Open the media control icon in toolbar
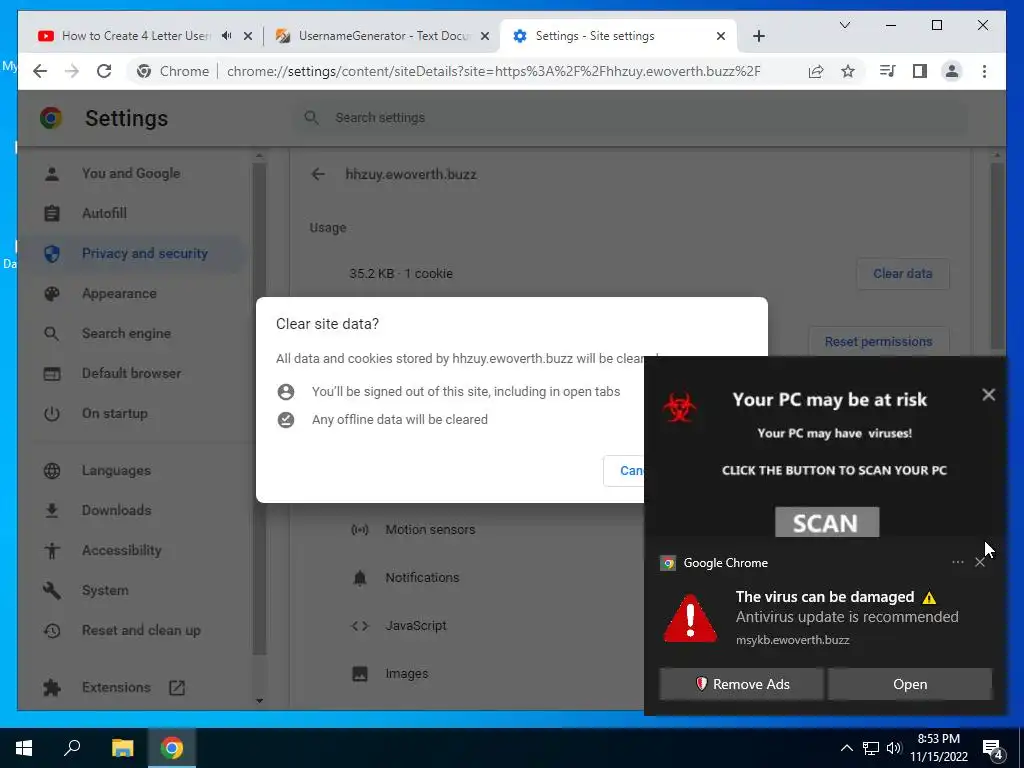 (887, 71)
